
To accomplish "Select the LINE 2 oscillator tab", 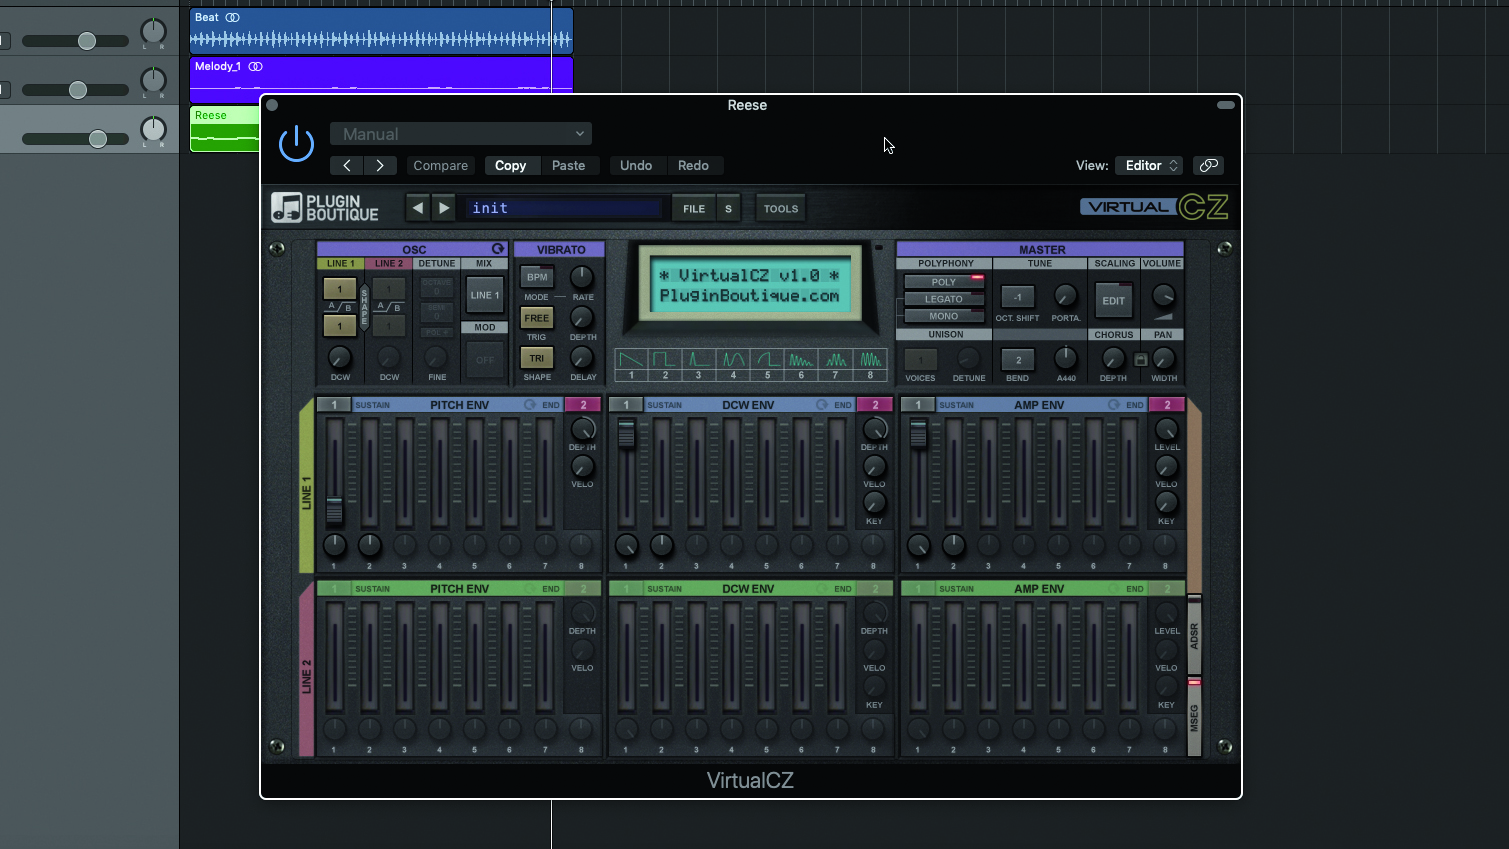I will 389,264.
